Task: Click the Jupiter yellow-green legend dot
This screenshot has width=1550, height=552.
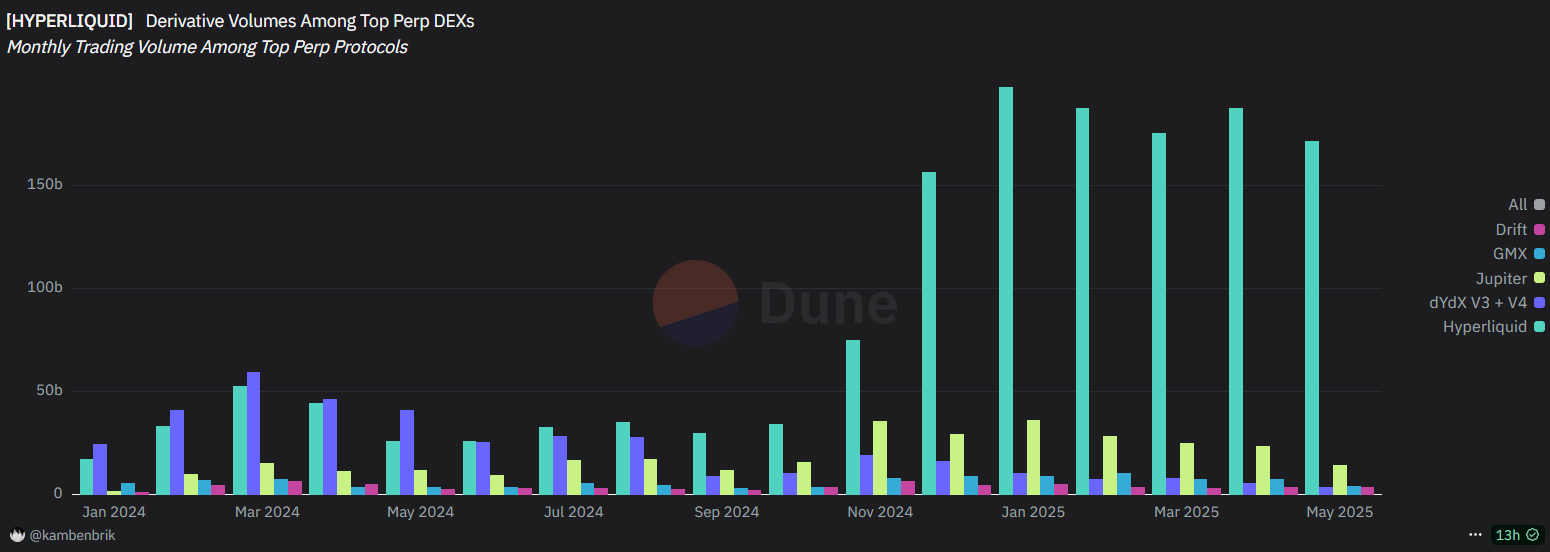Action: point(1541,278)
